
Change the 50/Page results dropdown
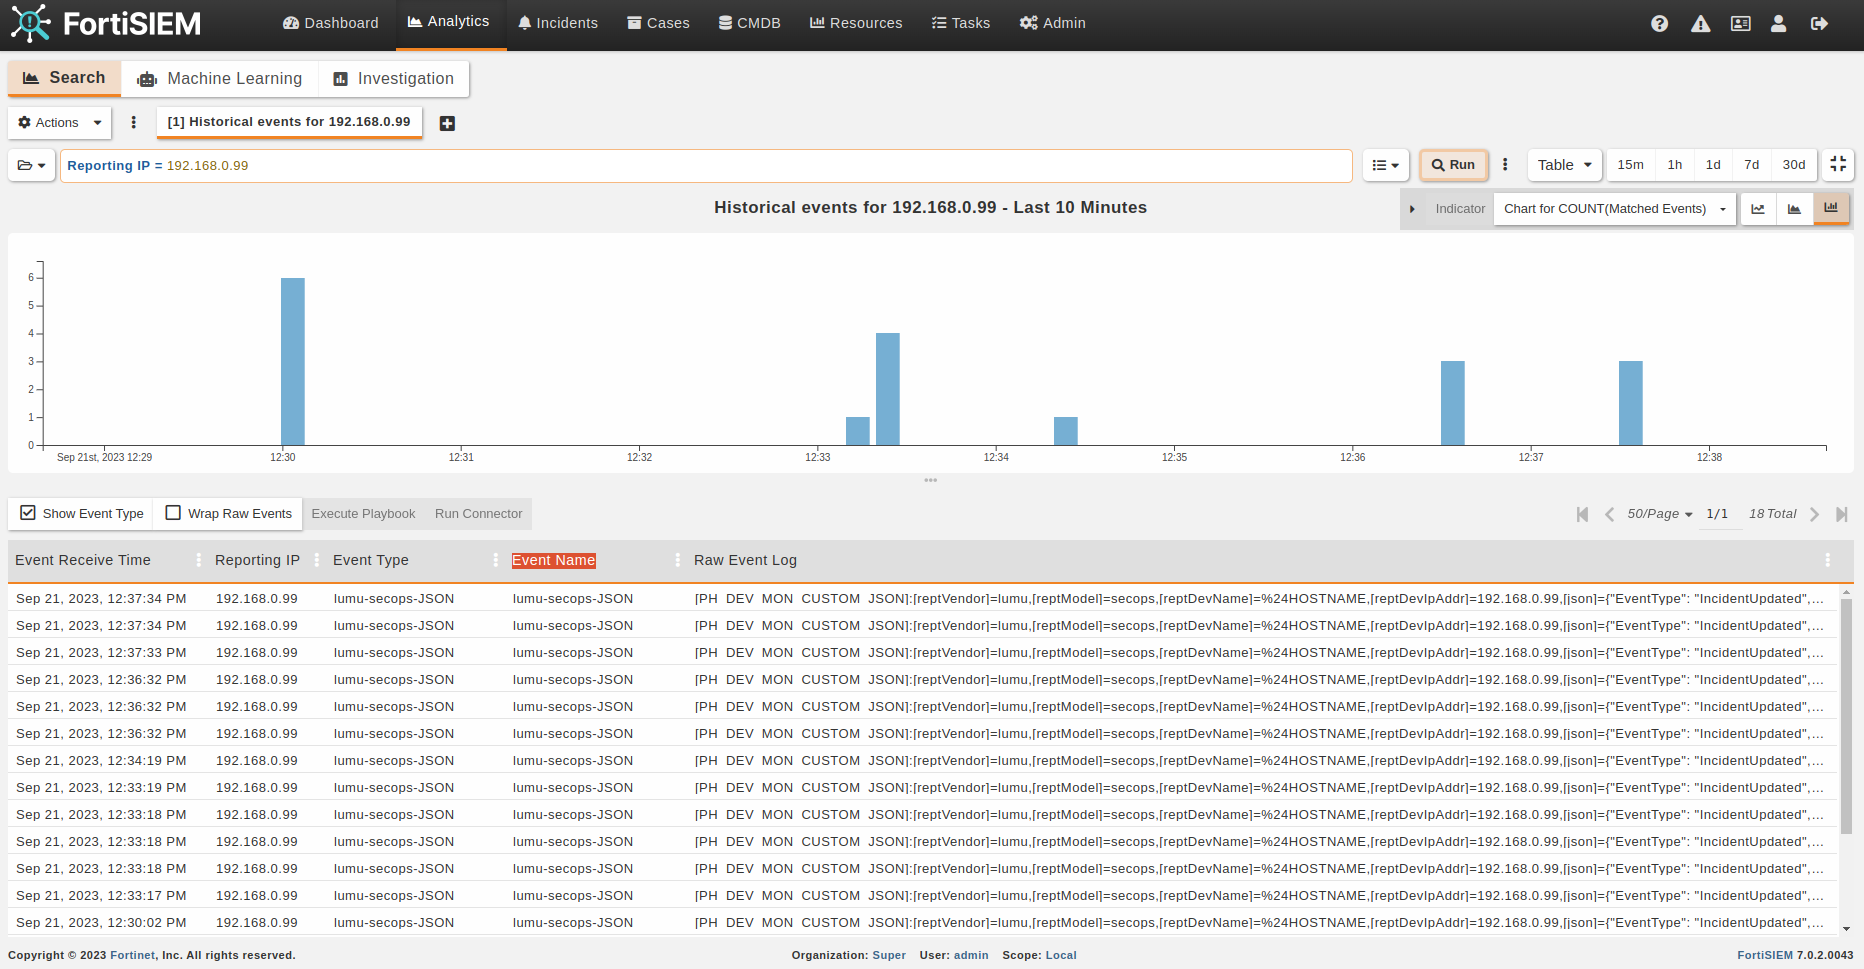1659,514
